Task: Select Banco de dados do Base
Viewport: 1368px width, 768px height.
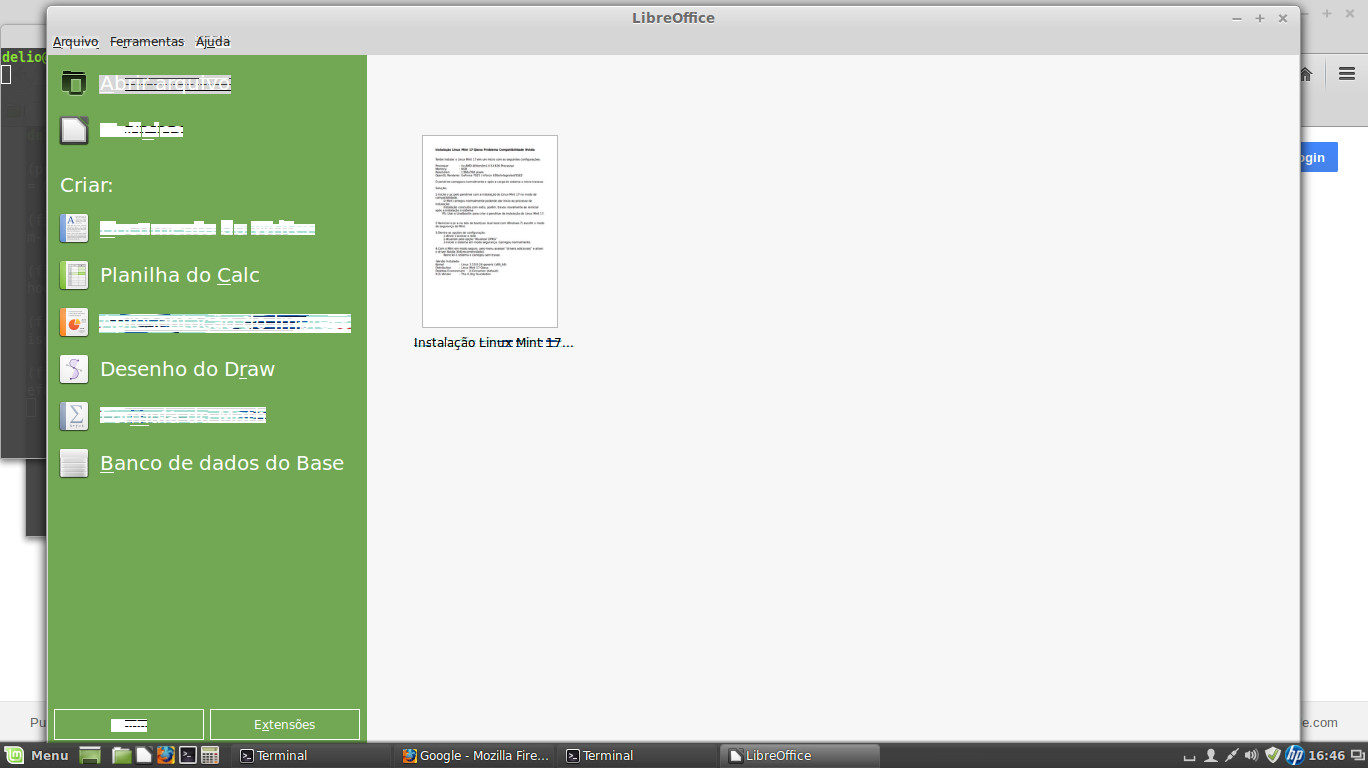Action: (x=222, y=463)
